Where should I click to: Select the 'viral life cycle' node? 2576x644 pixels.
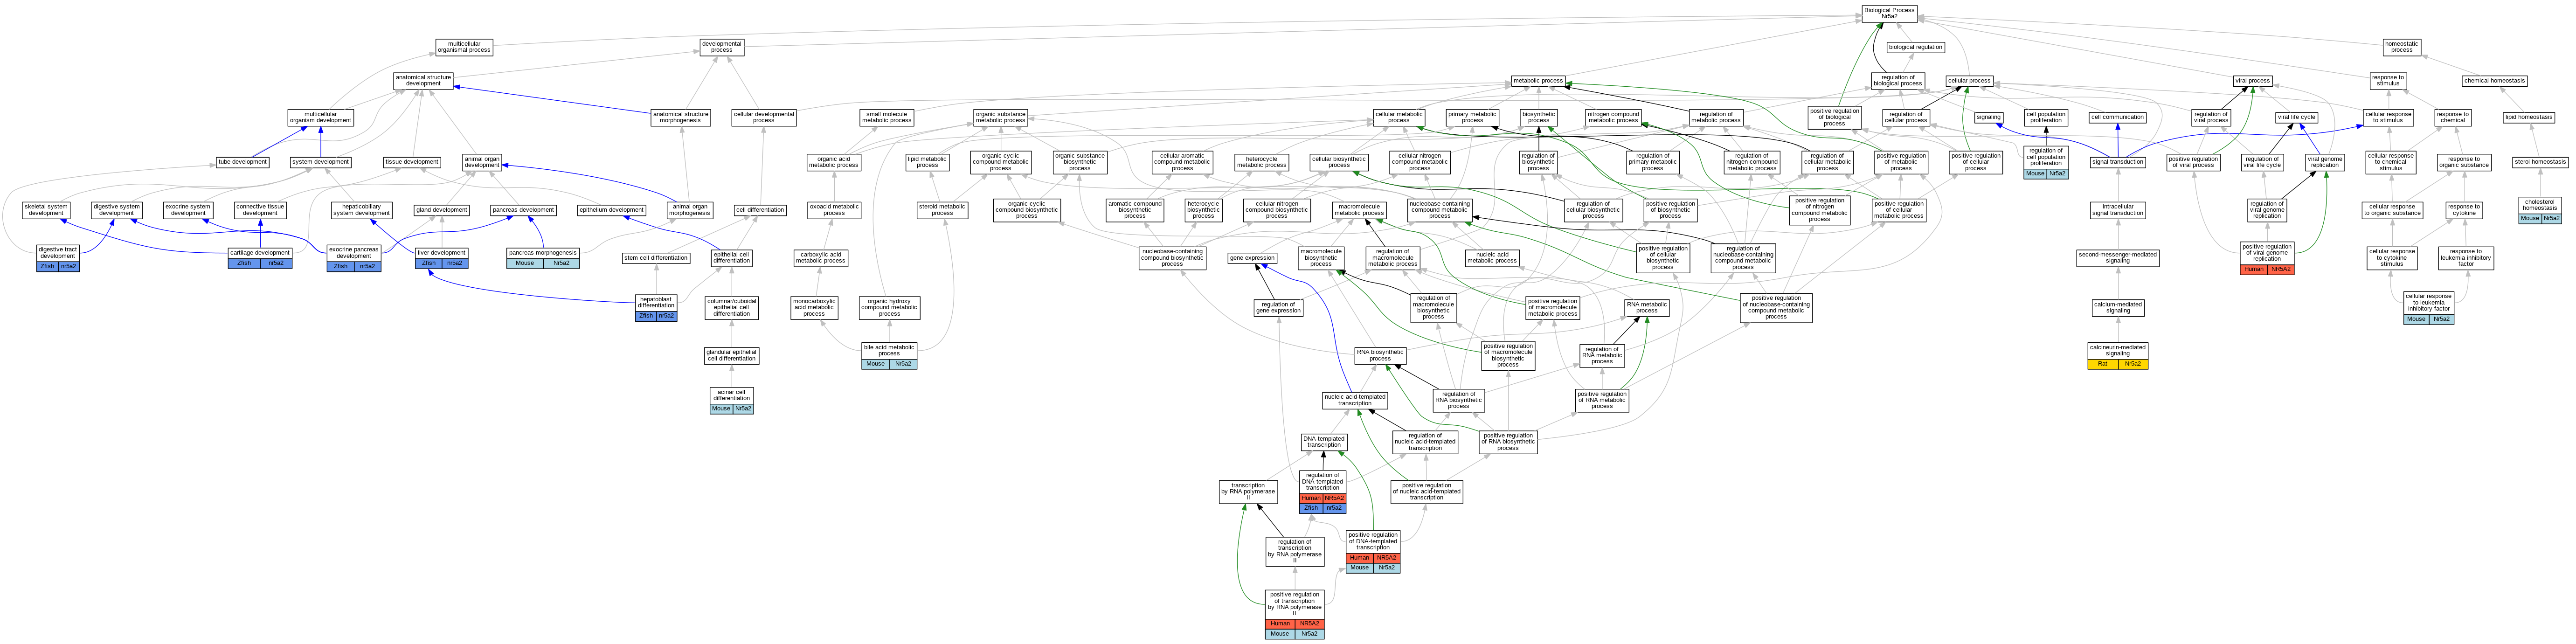pyautogui.click(x=2297, y=117)
